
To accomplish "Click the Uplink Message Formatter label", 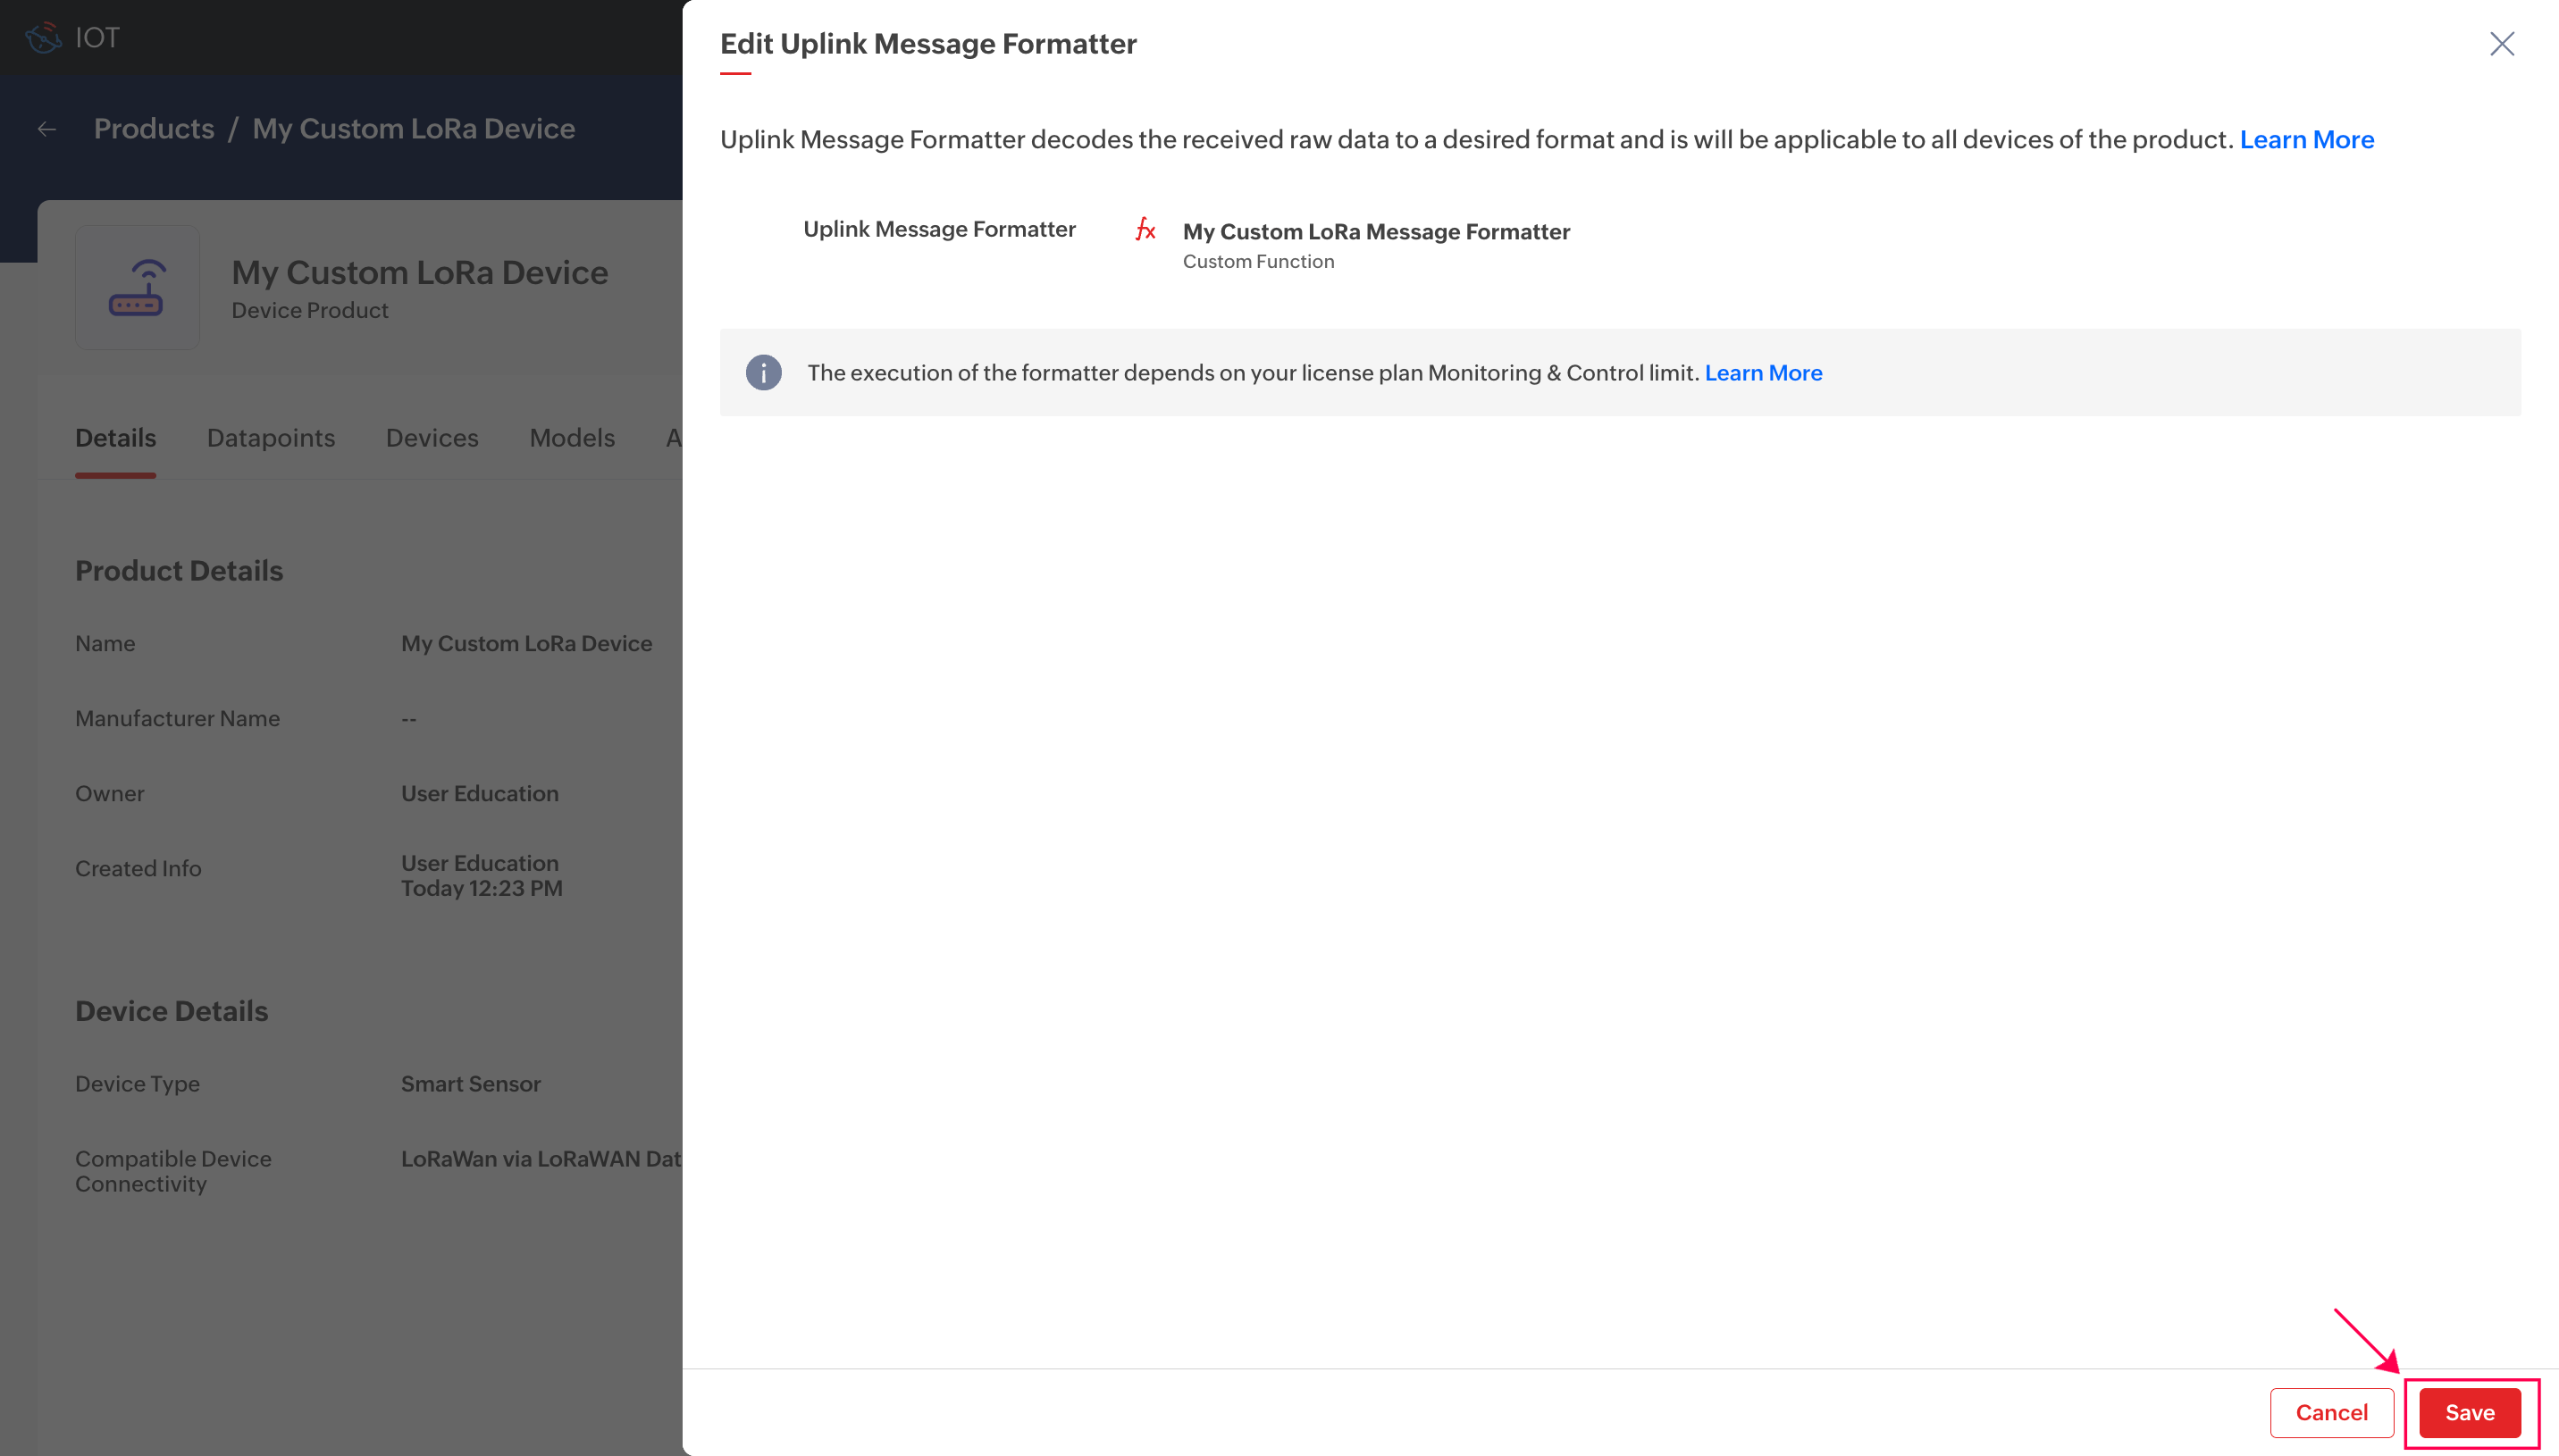I will coord(939,230).
